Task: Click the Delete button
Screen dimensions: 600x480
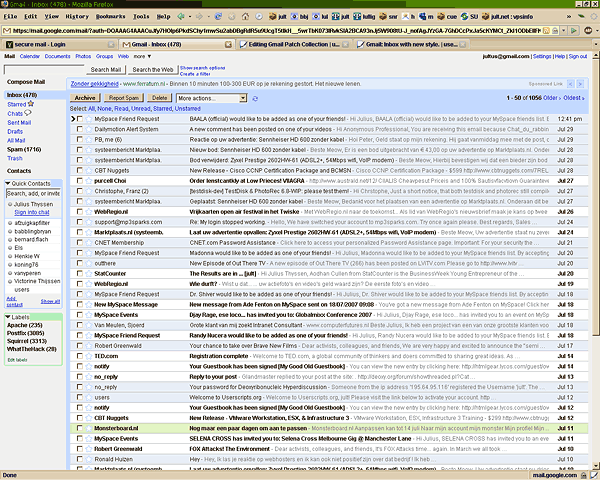Action: tap(160, 98)
